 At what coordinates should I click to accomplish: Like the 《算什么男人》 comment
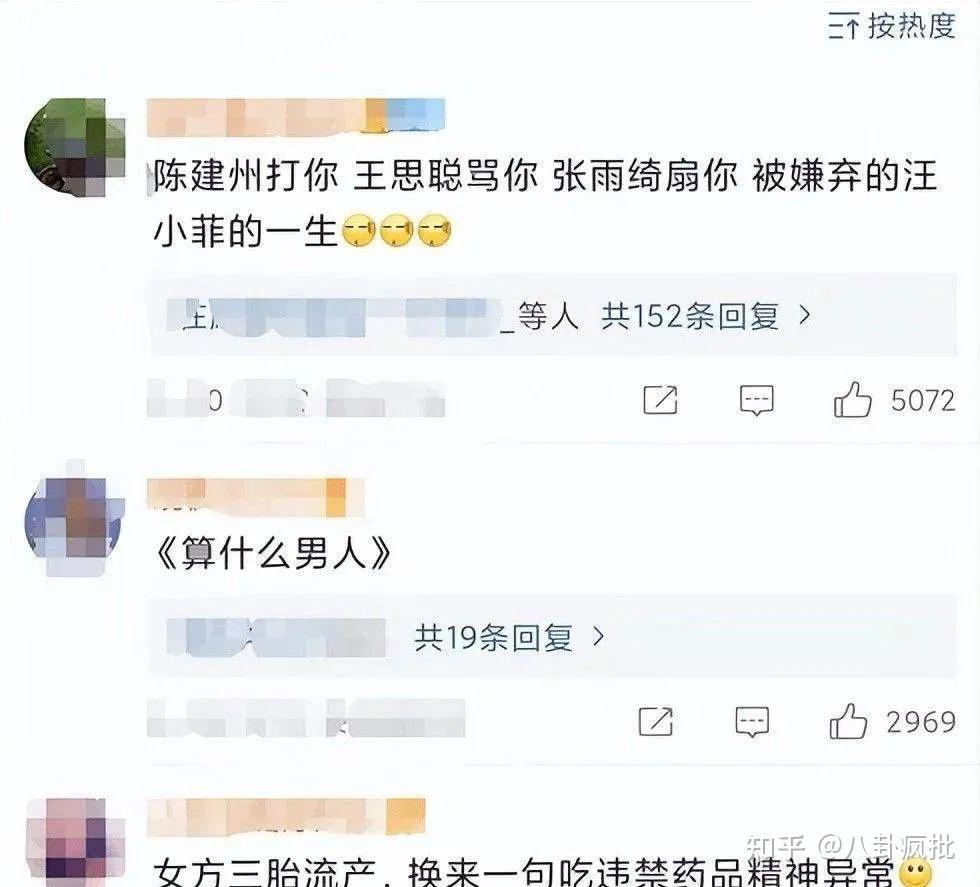848,721
